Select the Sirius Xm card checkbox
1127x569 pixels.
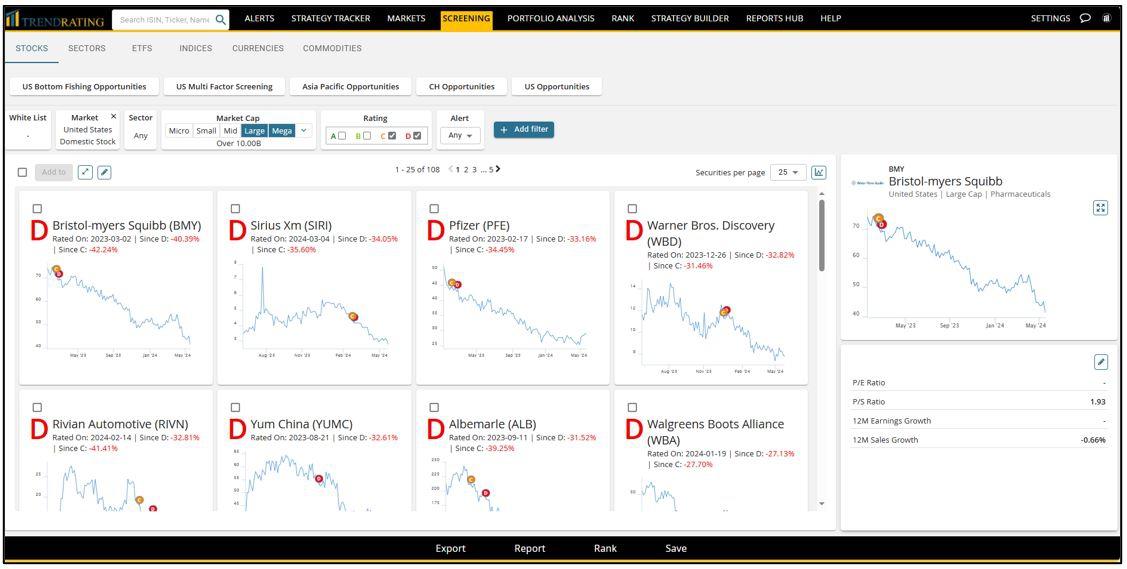tap(236, 208)
